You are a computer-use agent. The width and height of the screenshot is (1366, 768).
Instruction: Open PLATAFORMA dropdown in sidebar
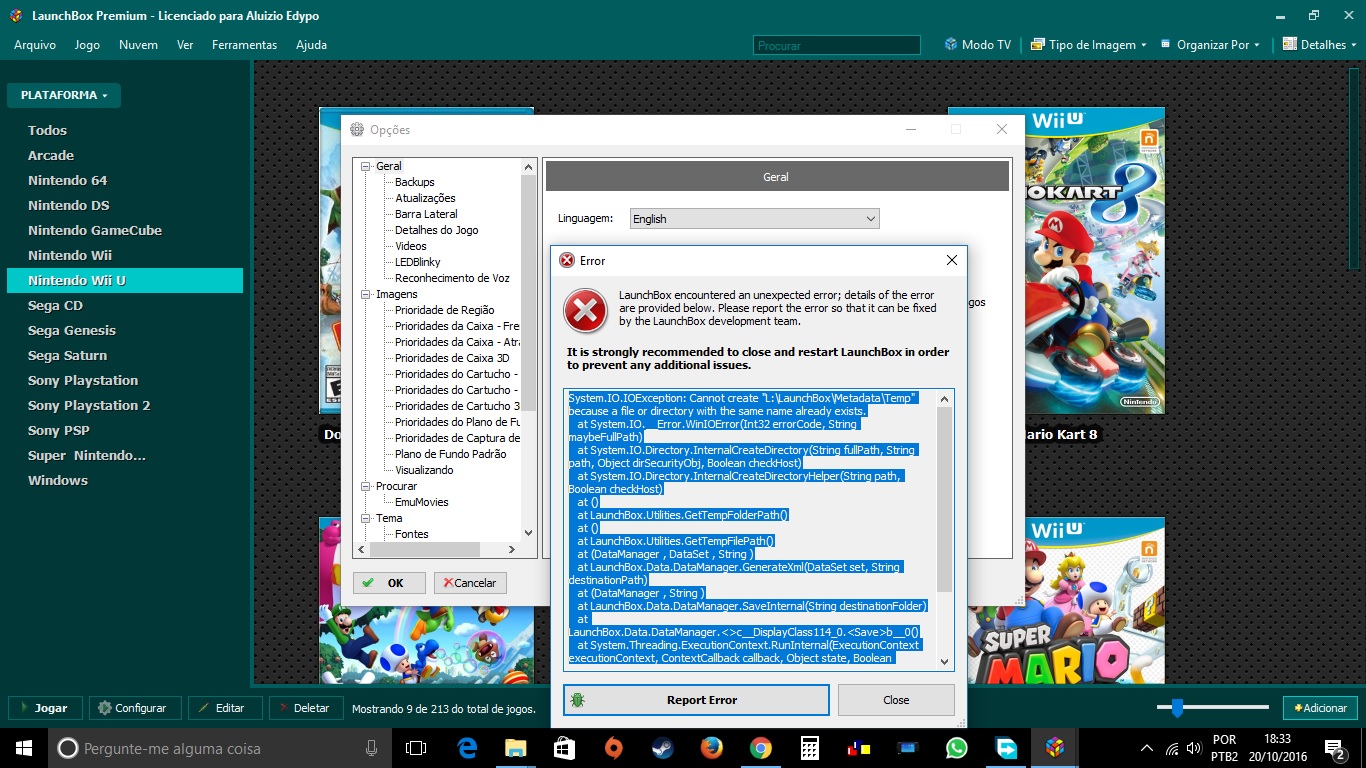point(64,95)
